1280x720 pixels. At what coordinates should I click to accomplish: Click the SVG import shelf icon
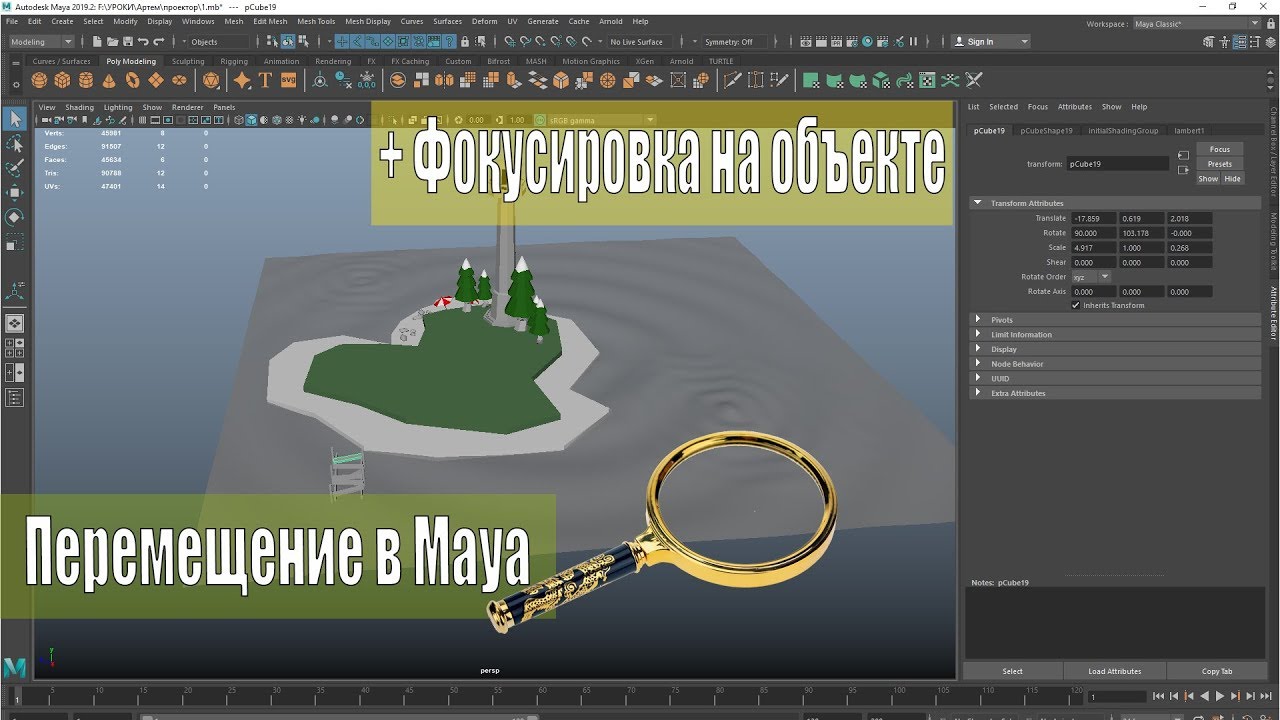coord(288,80)
